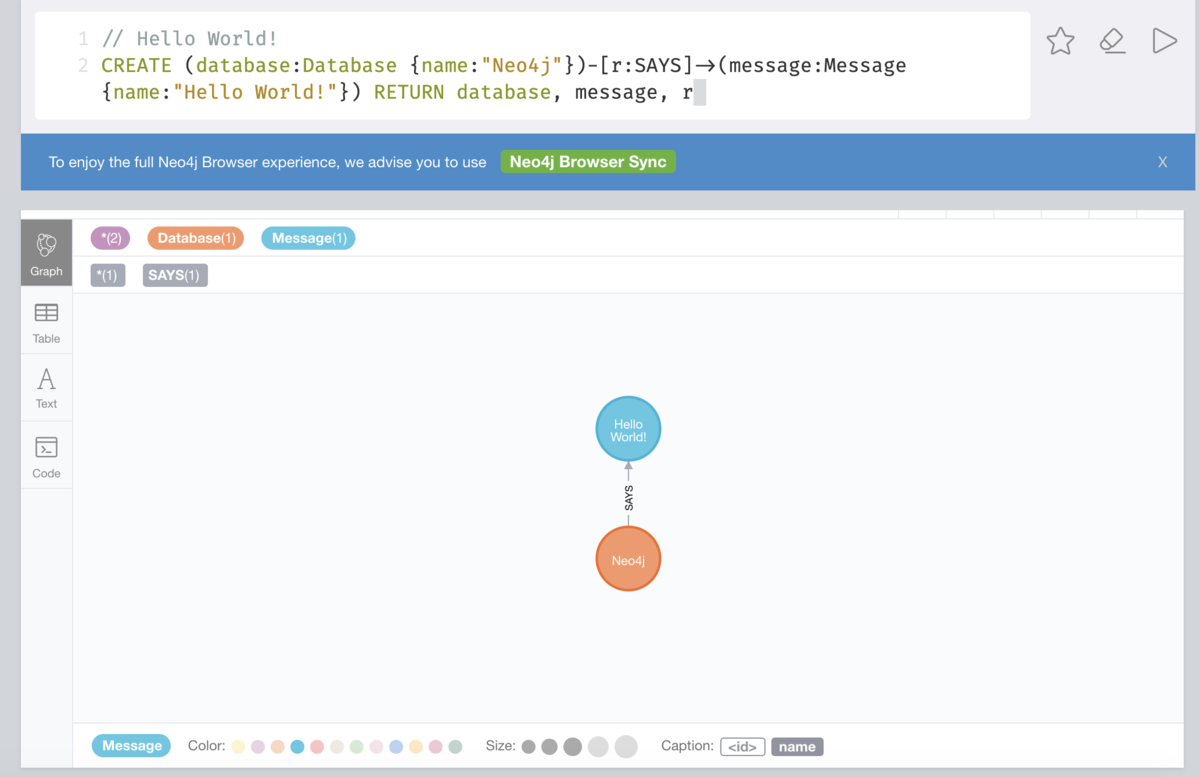This screenshot has width=1200, height=777.
Task: Click the RETURN keyword in the query
Action: point(410,93)
